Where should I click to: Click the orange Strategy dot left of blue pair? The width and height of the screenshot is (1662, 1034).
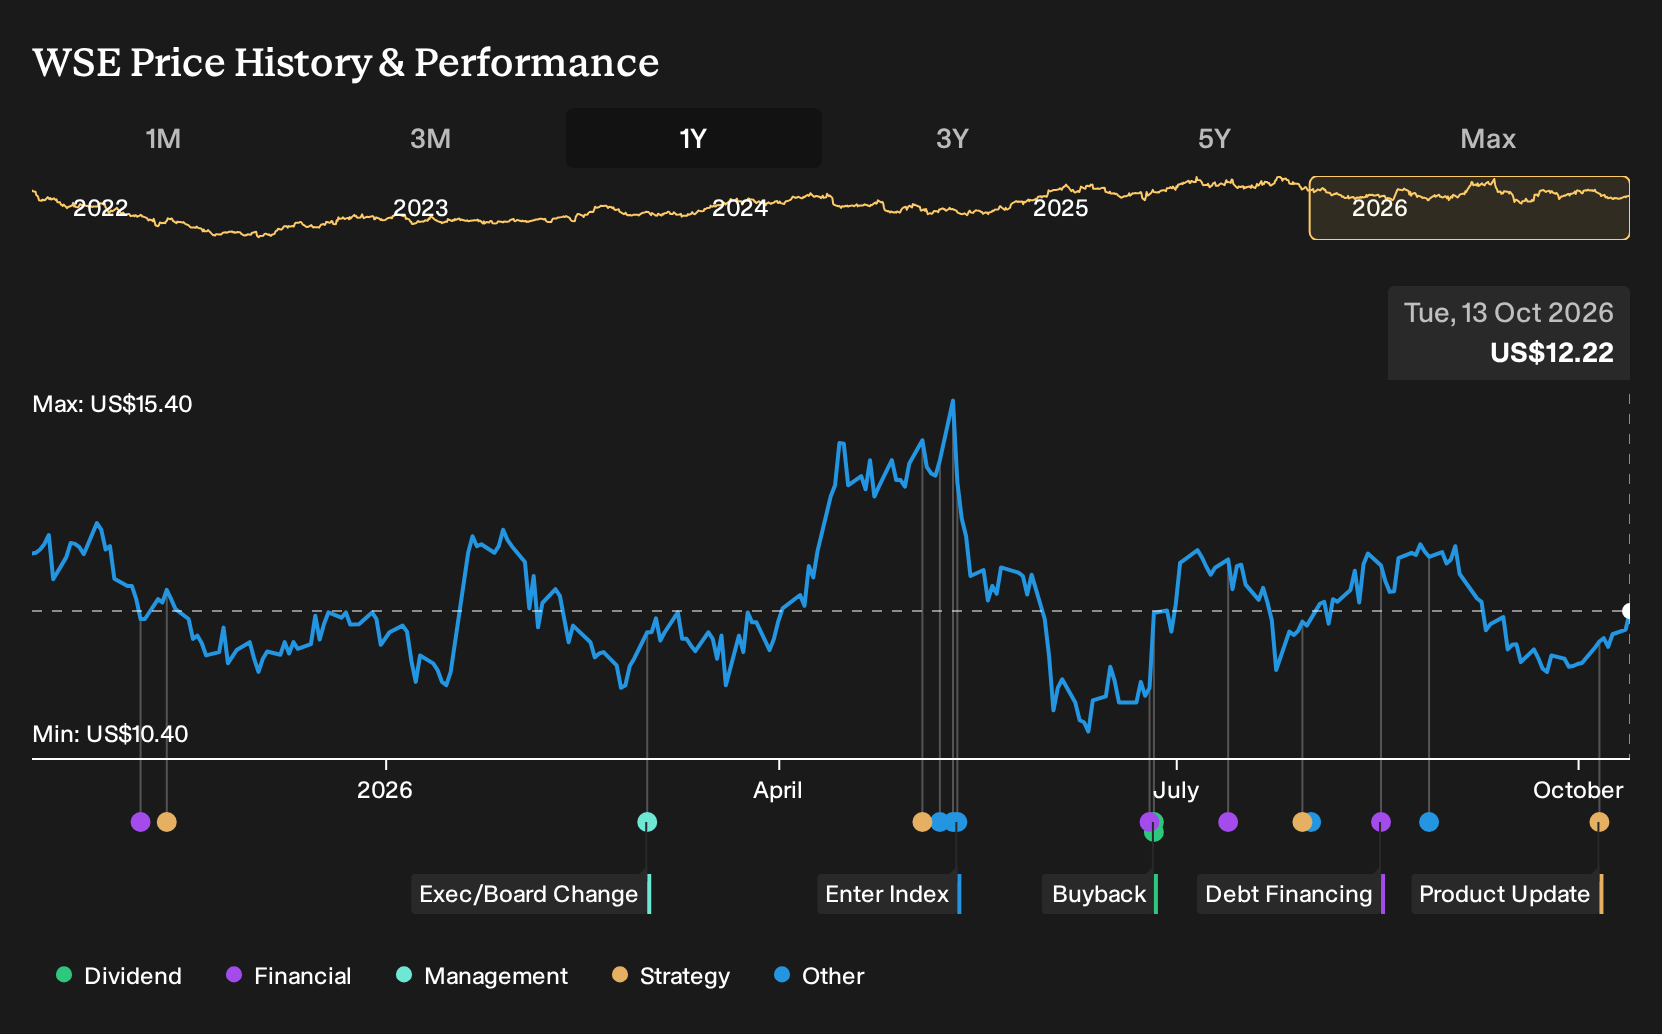922,822
